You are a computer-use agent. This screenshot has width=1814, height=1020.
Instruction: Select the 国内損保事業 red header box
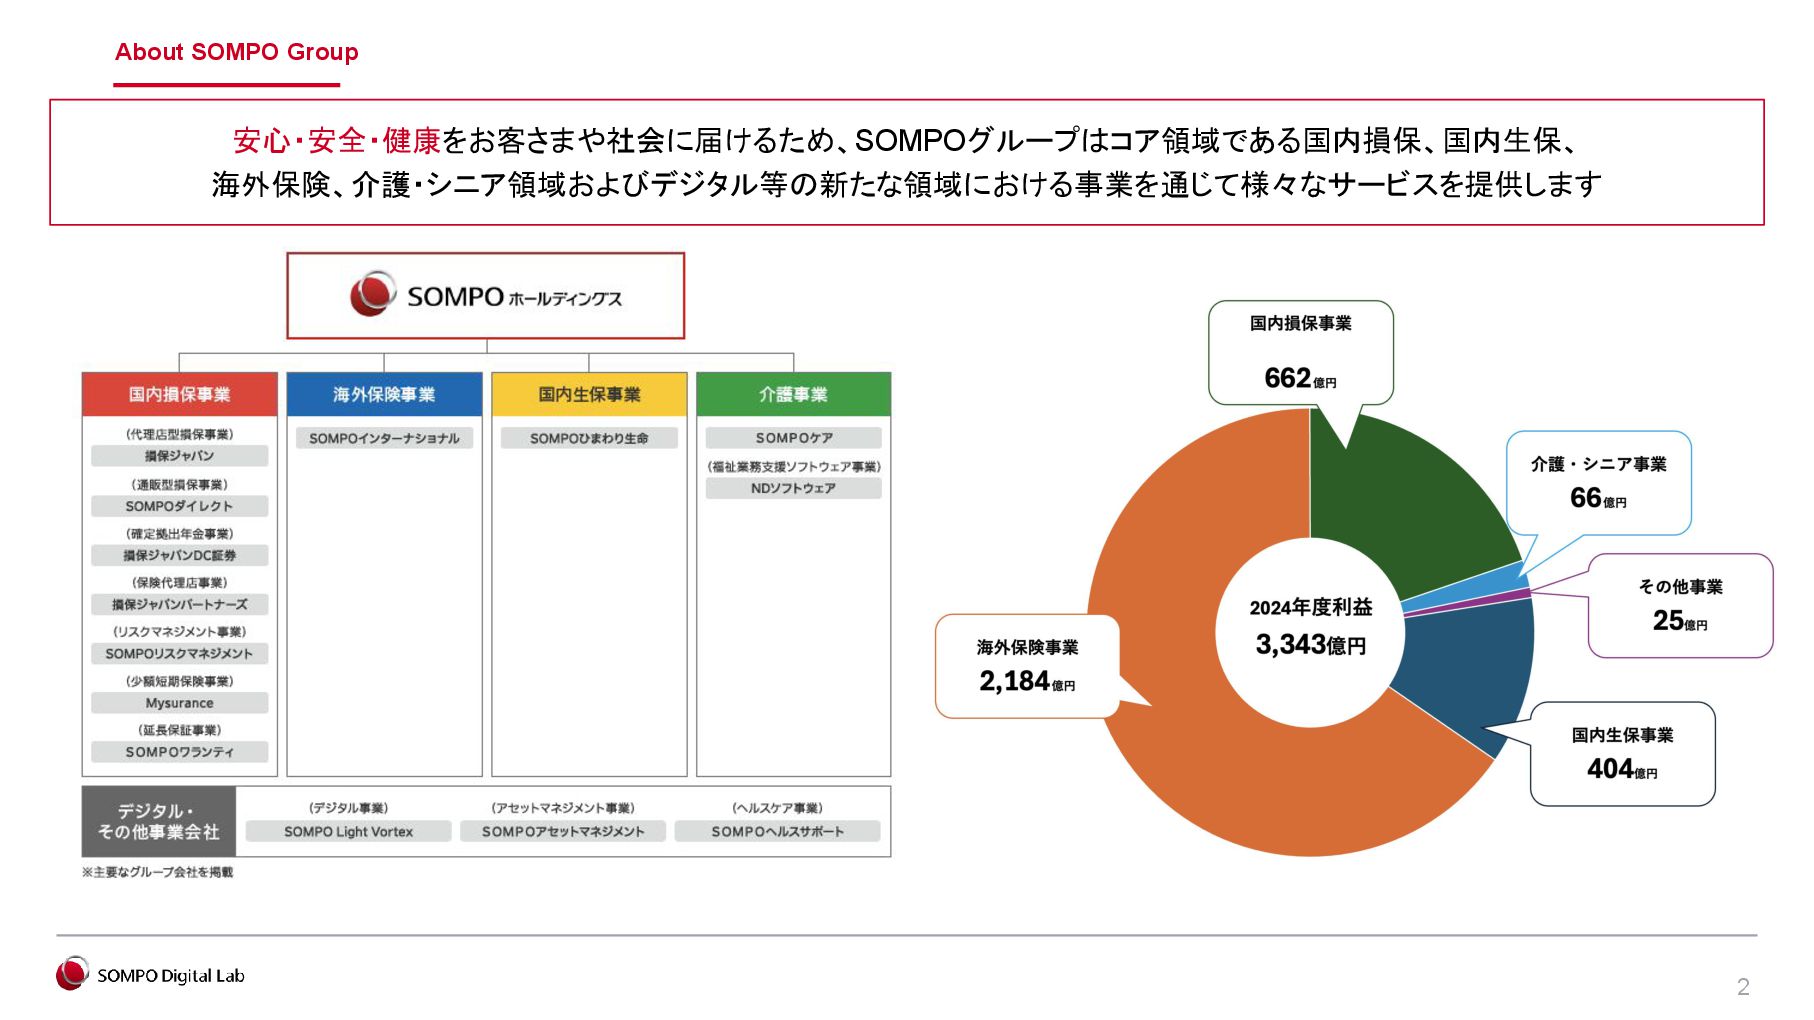click(x=179, y=394)
